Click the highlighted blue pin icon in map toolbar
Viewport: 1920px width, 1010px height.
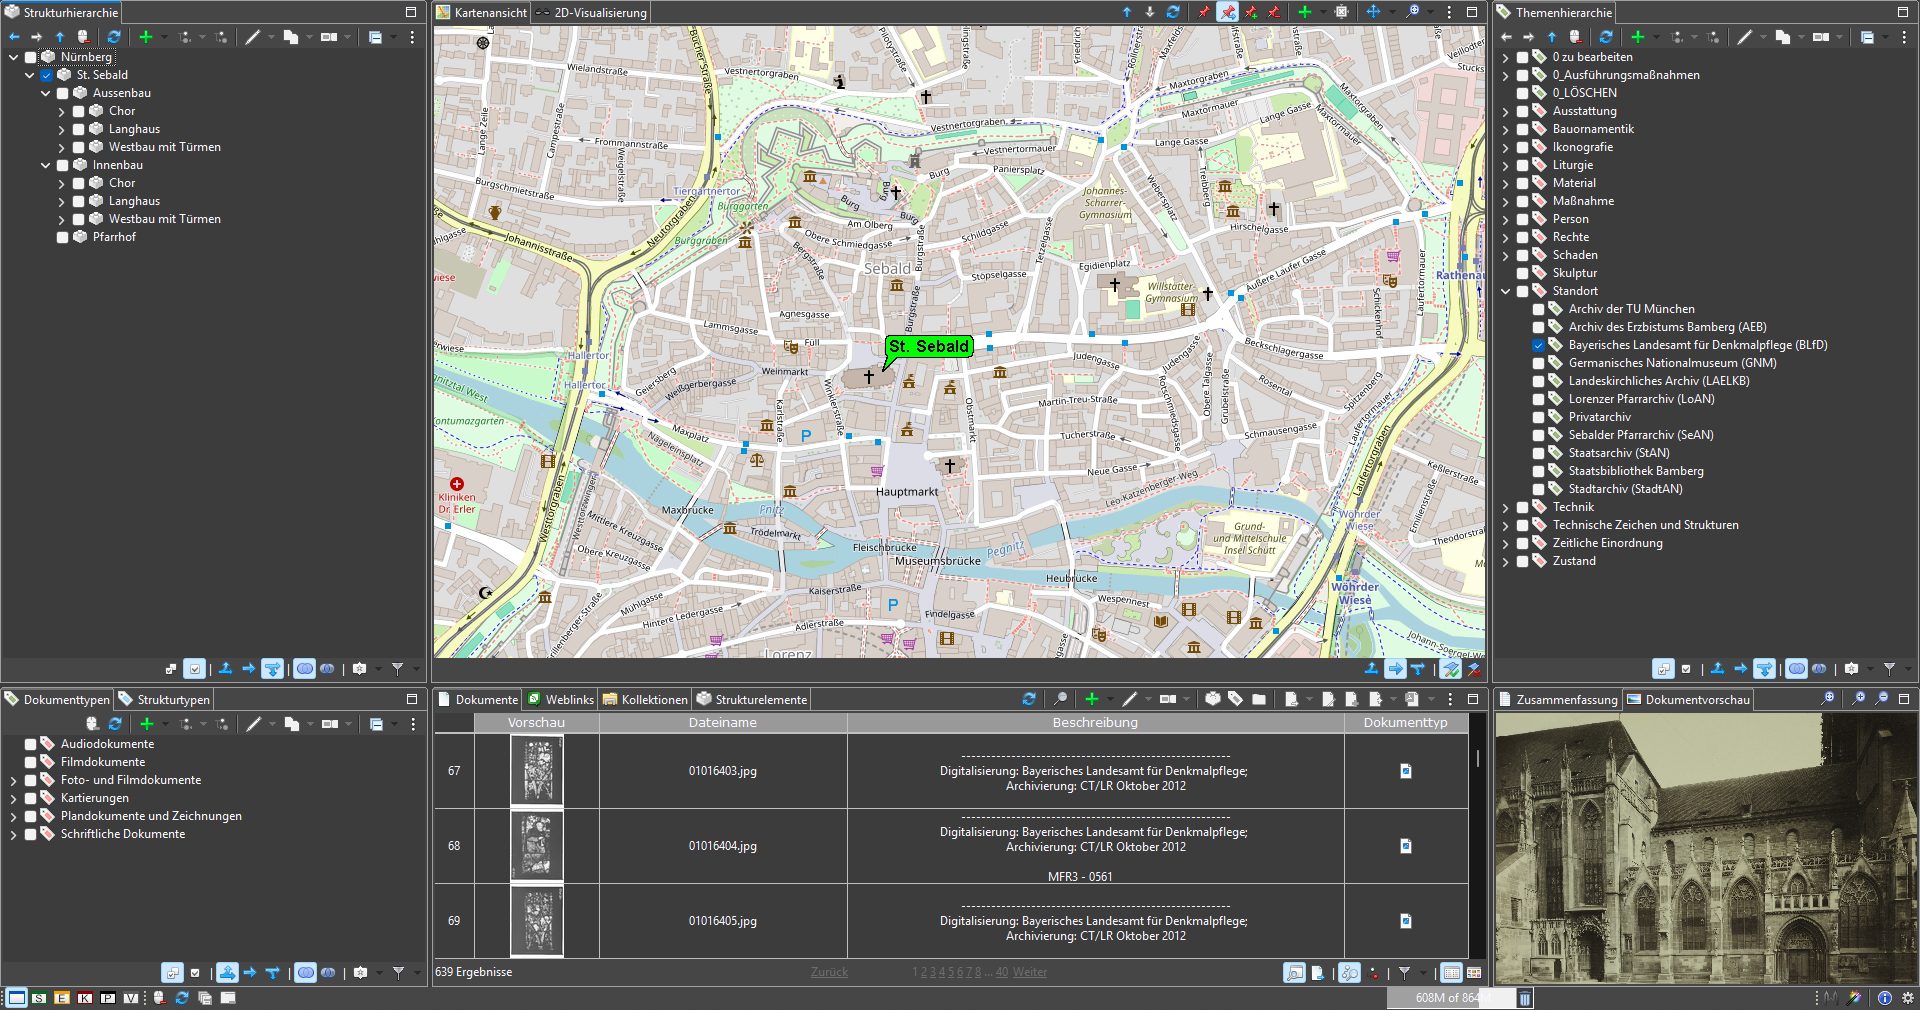[x=1227, y=12]
